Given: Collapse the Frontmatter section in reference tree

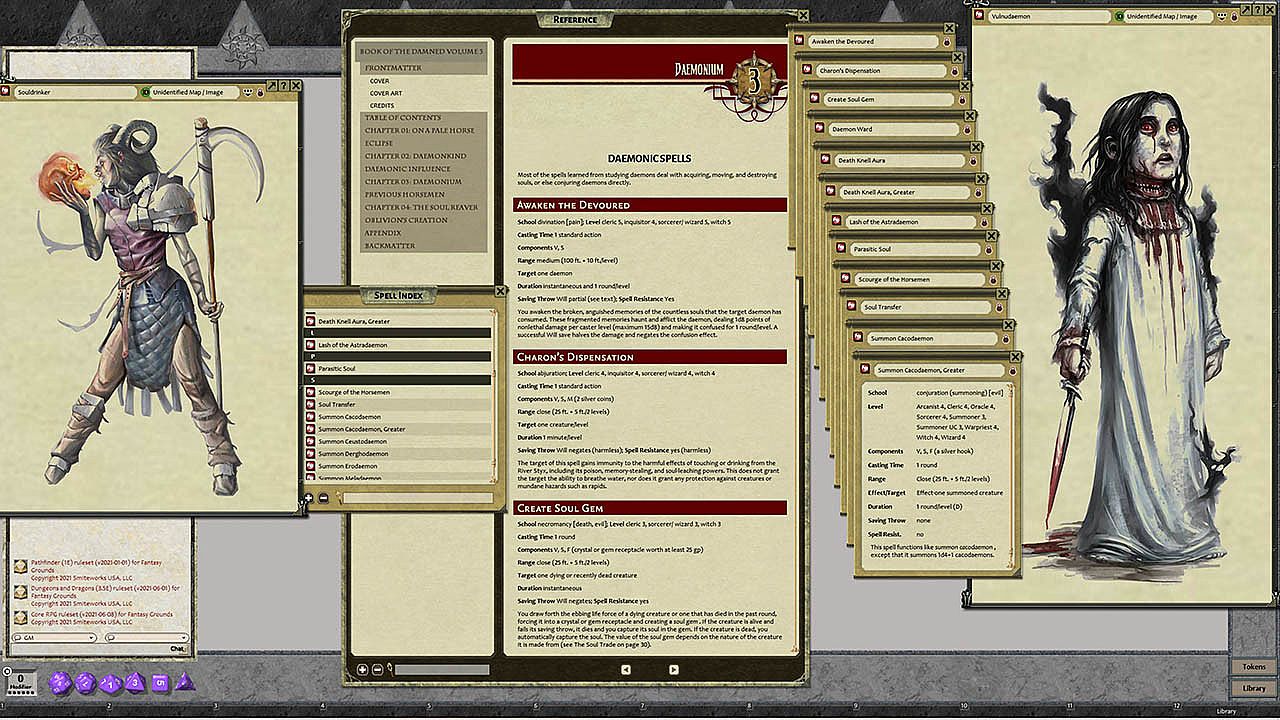Looking at the screenshot, I should 393,68.
